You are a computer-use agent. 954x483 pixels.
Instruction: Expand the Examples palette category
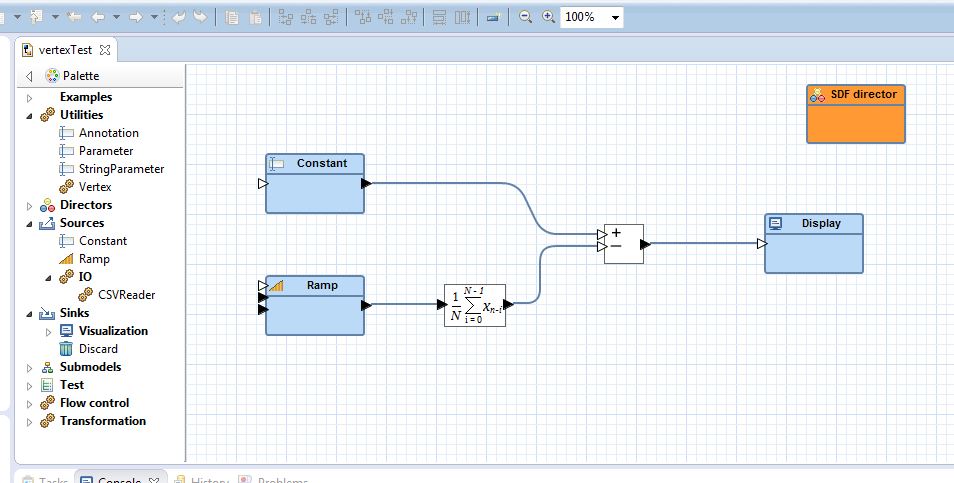(x=29, y=97)
